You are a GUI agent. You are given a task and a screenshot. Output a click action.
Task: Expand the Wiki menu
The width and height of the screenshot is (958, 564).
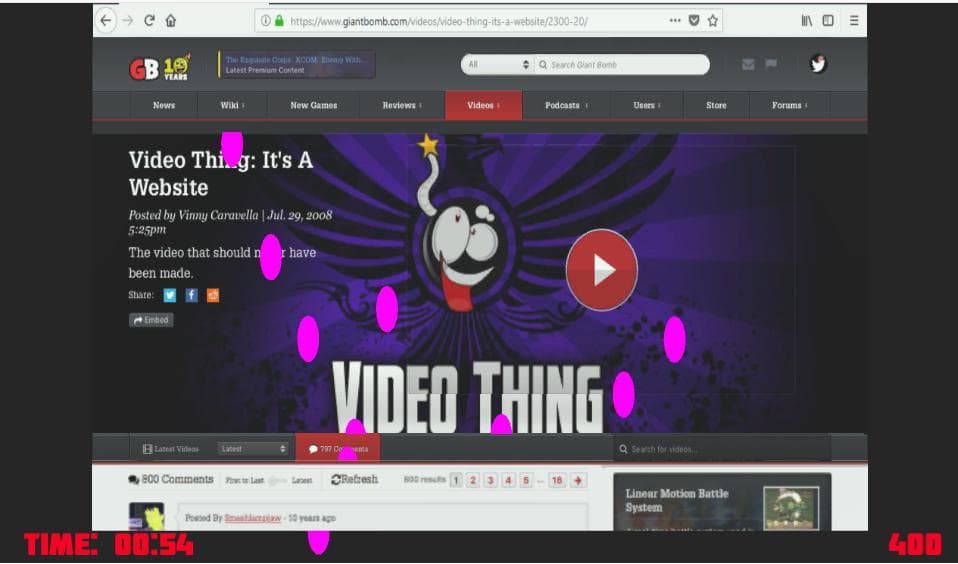[232, 105]
